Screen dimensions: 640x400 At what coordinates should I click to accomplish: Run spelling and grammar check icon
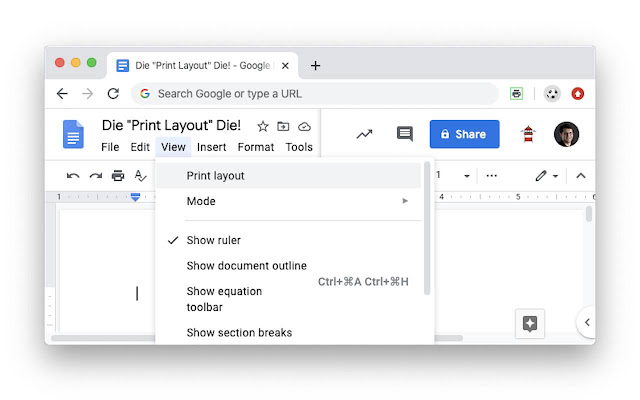pyautogui.click(x=140, y=176)
